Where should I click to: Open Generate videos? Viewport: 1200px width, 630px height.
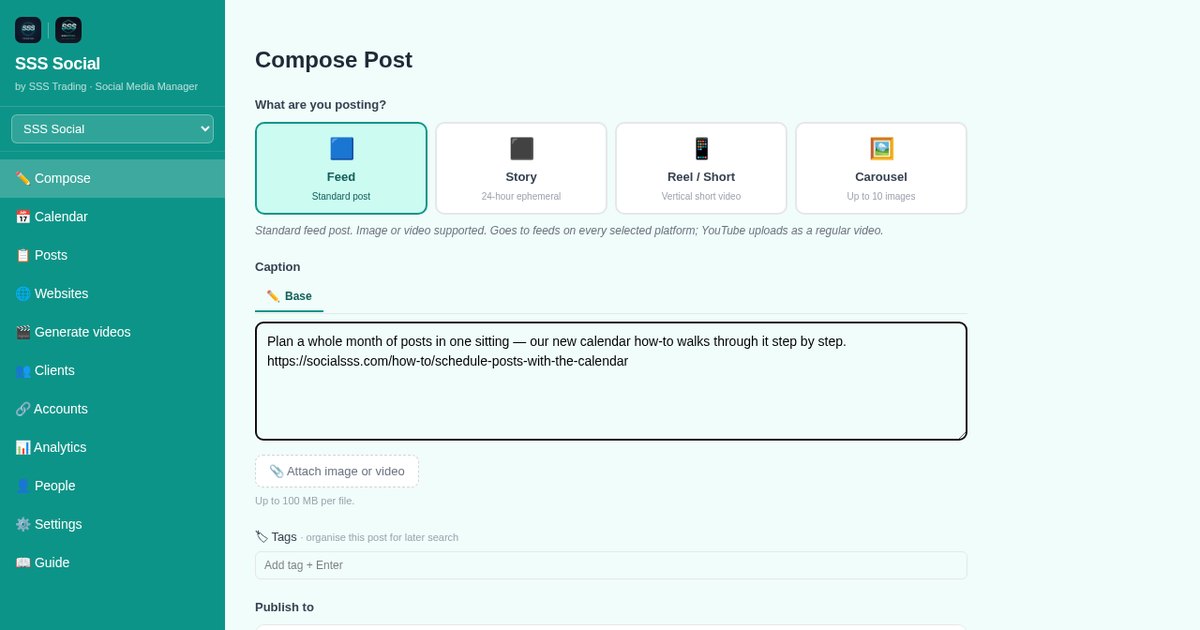(x=112, y=332)
